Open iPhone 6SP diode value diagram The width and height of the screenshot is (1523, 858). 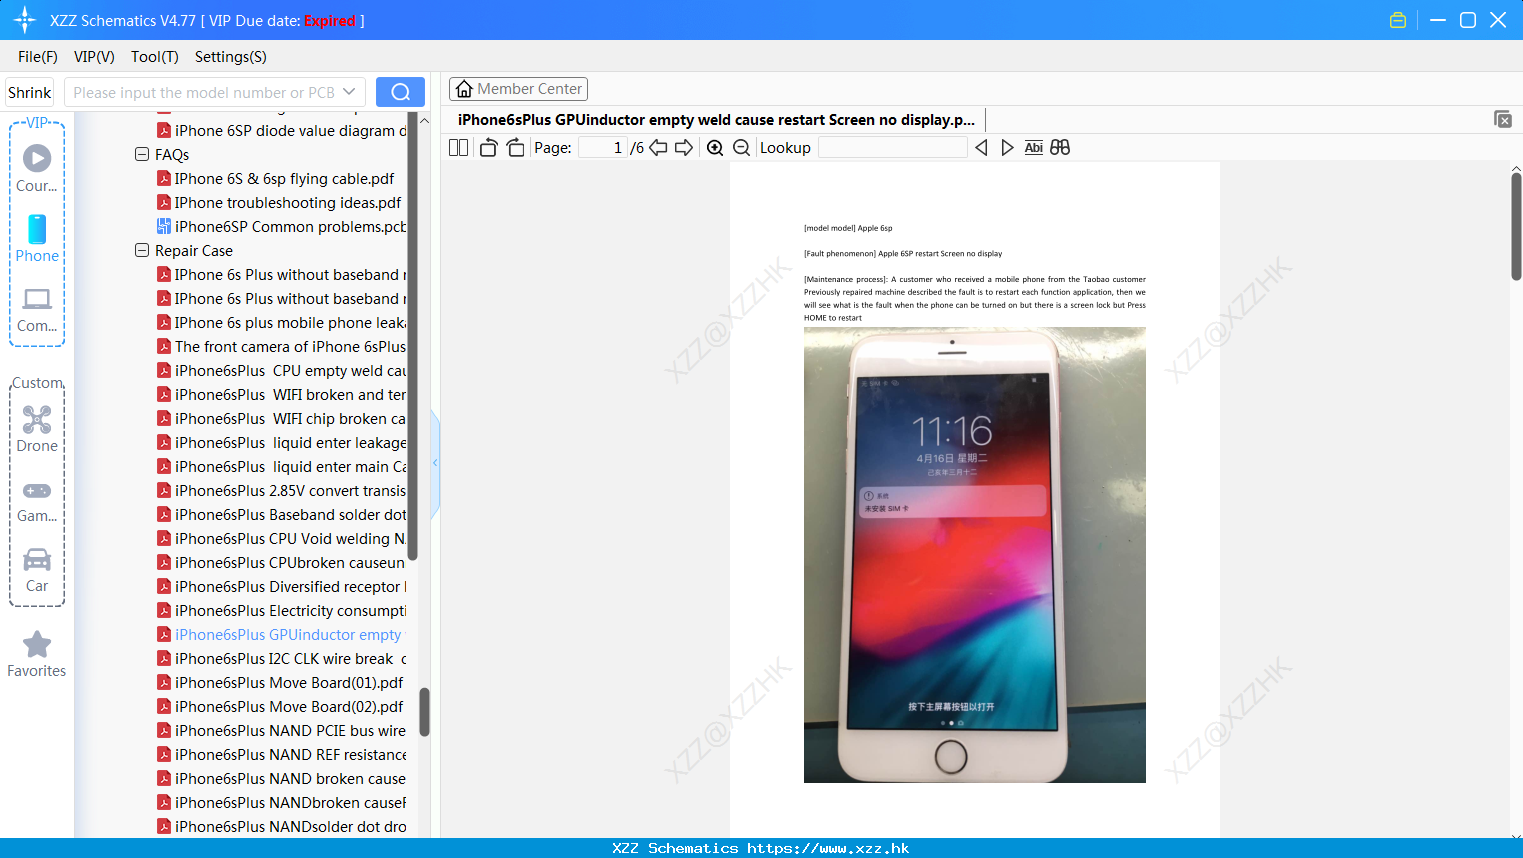tap(281, 131)
